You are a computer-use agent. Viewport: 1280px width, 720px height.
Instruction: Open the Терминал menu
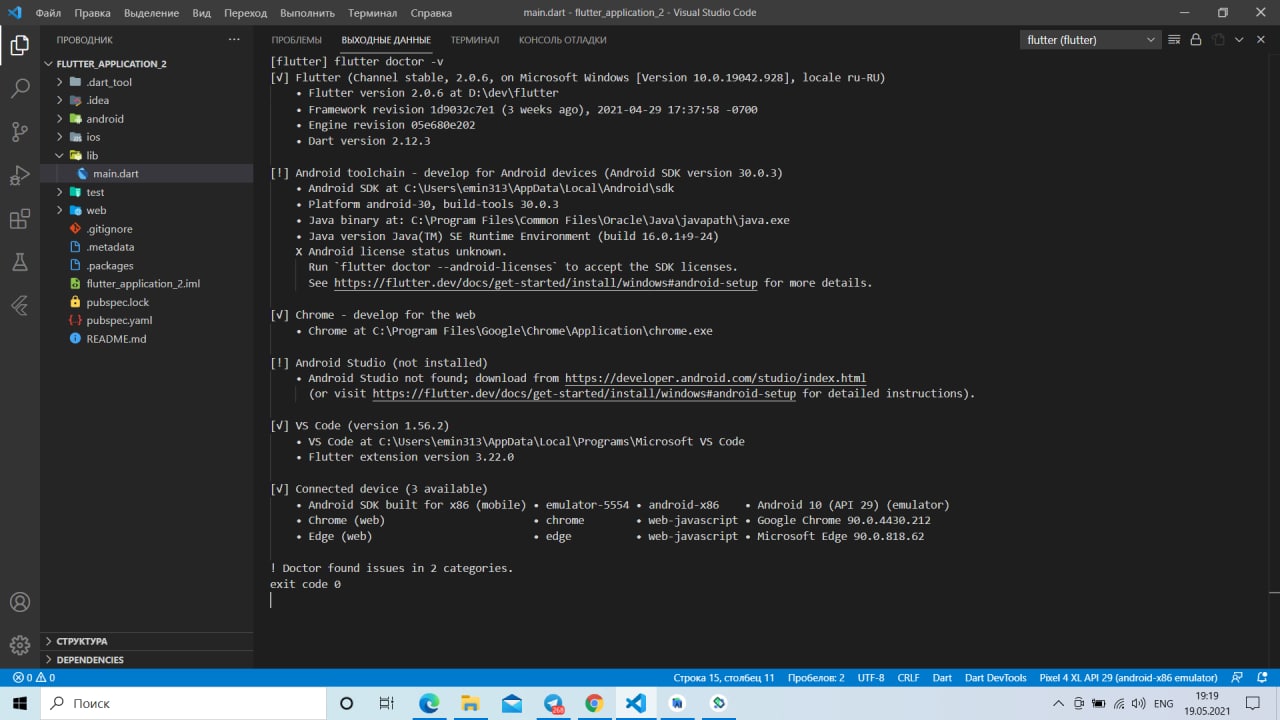372,13
